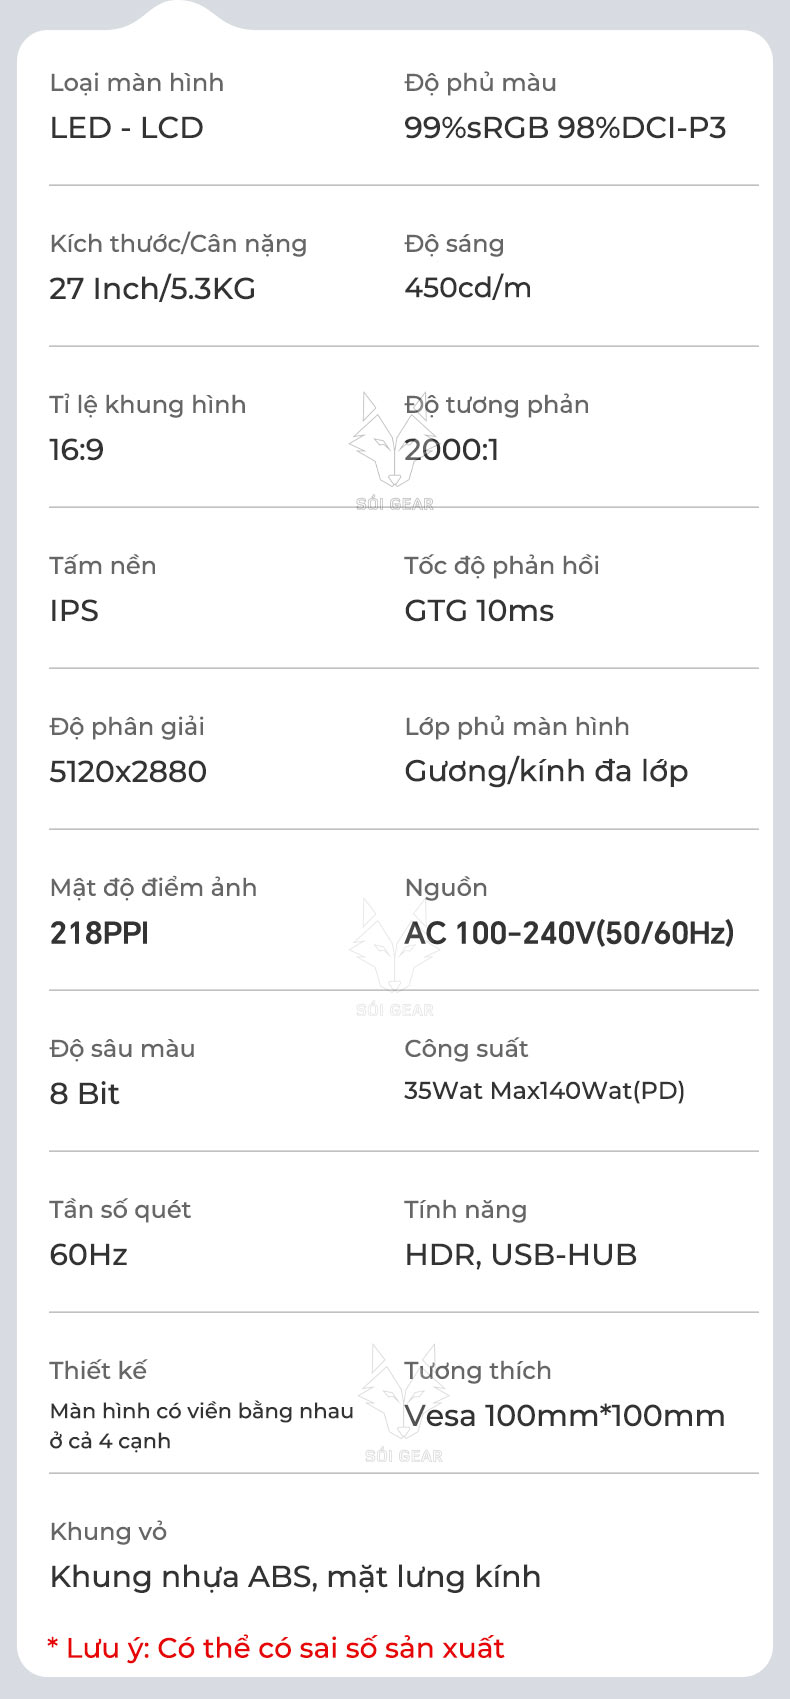Select the 27 Inch/5.3KG size value

(152, 289)
